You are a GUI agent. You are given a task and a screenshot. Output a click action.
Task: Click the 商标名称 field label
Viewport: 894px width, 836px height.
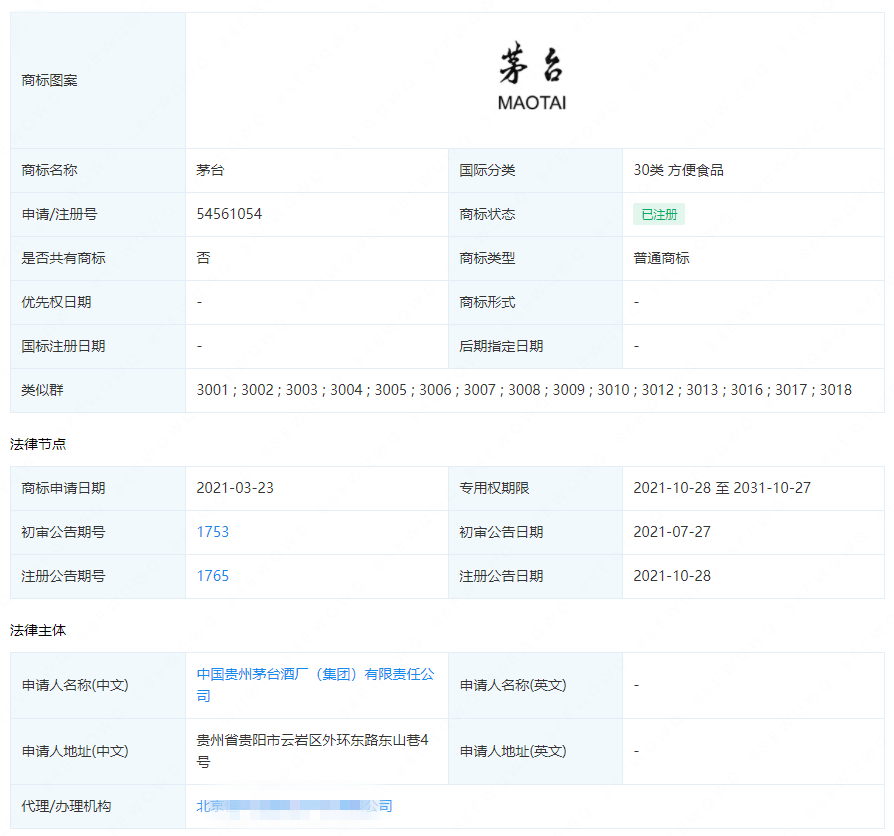click(49, 170)
